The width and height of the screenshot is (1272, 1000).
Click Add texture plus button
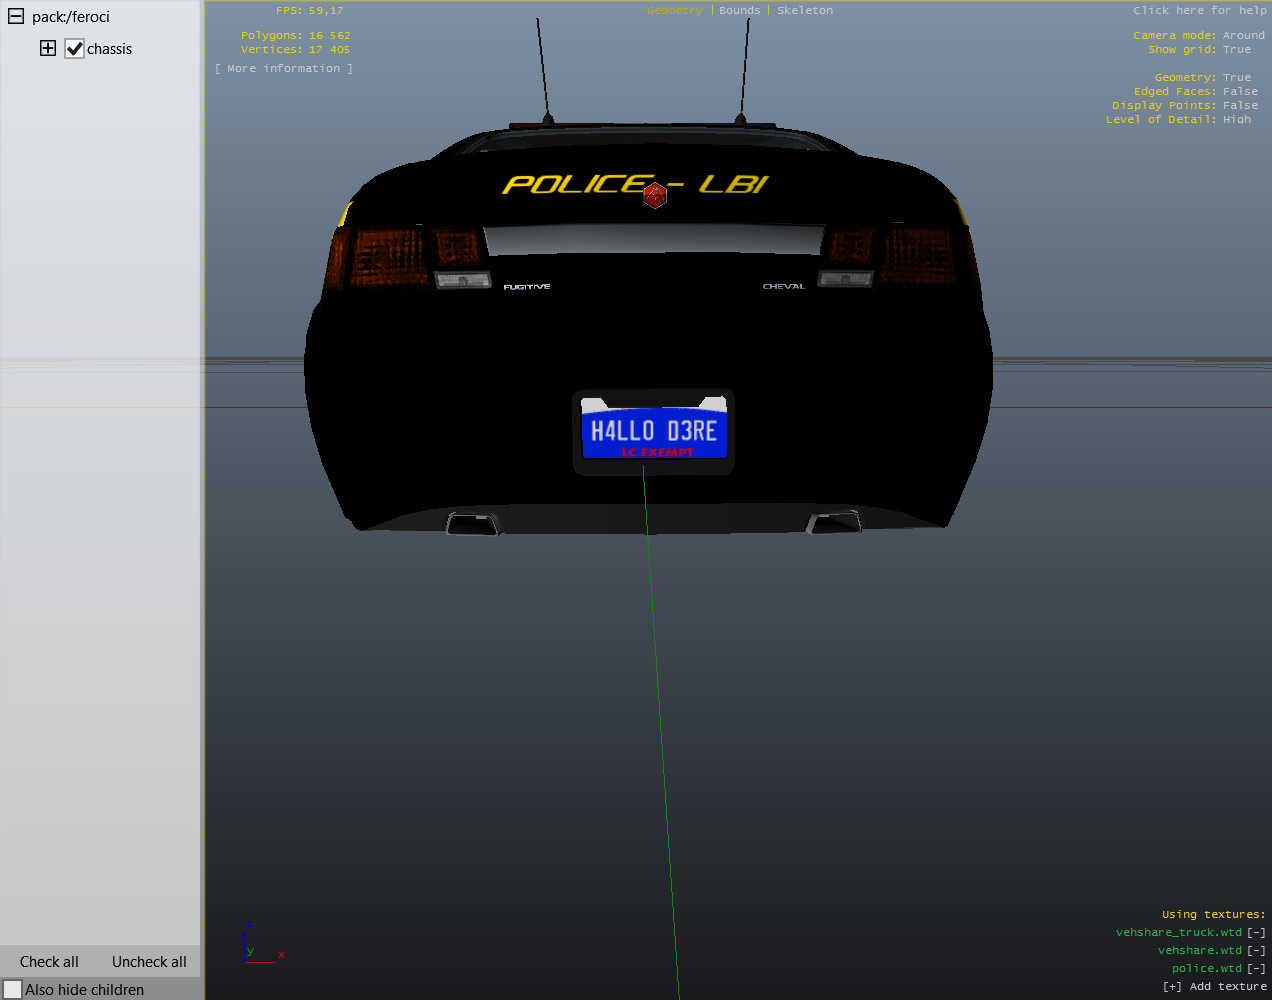click(x=1171, y=987)
